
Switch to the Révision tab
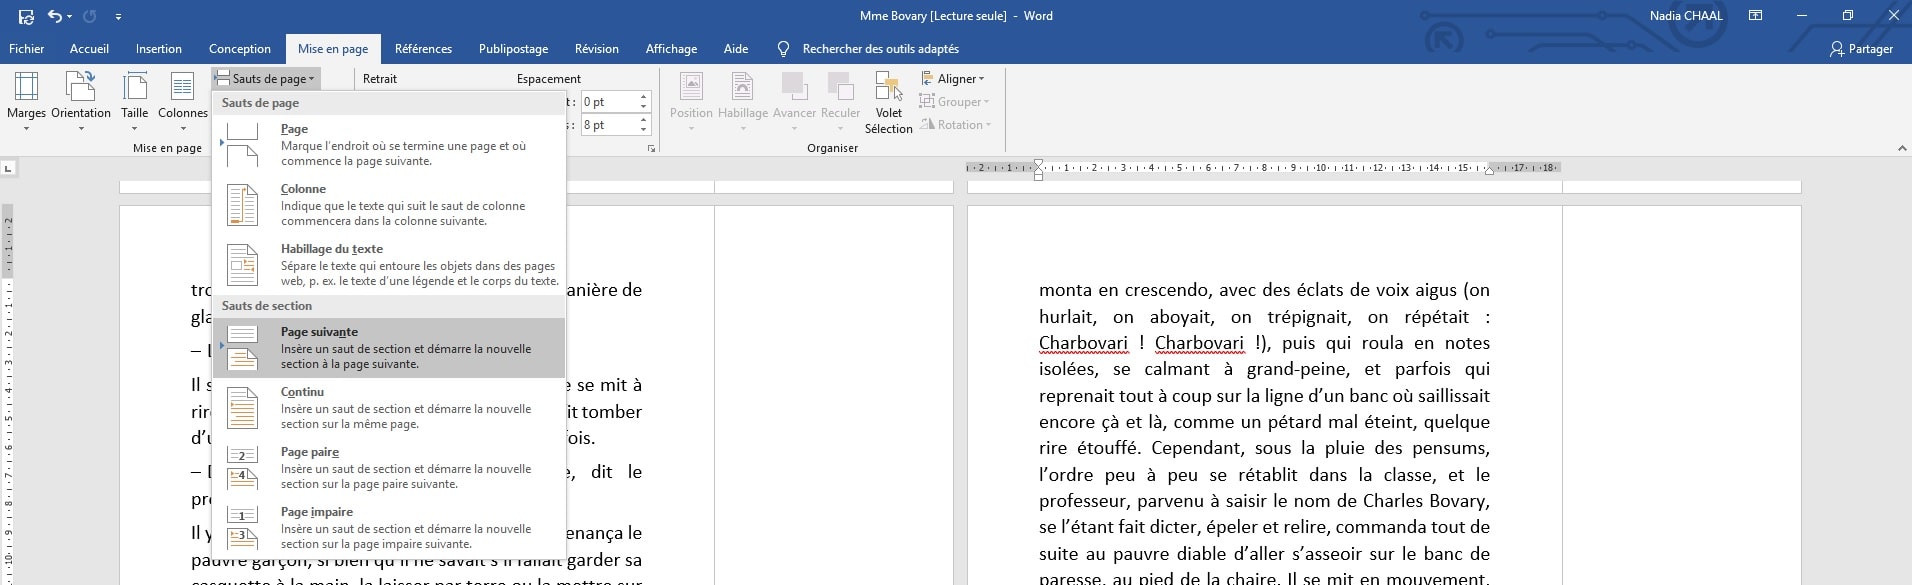[597, 48]
